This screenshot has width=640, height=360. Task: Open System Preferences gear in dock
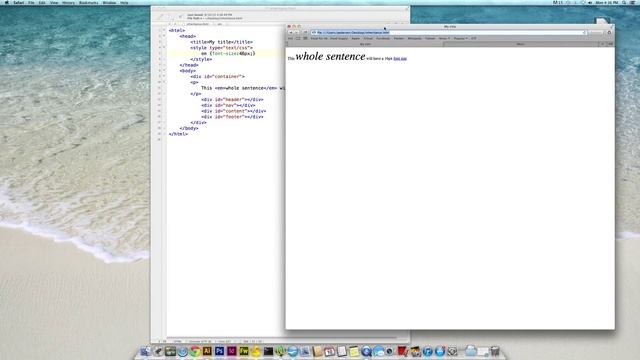click(x=452, y=351)
